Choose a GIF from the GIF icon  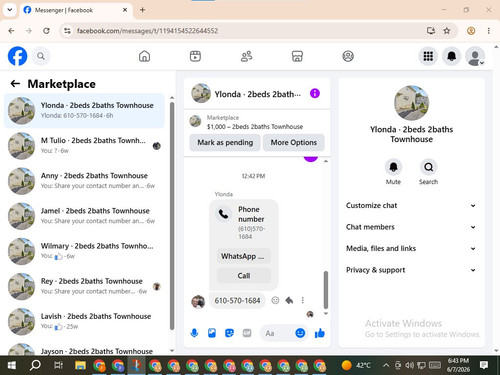pyautogui.click(x=247, y=333)
